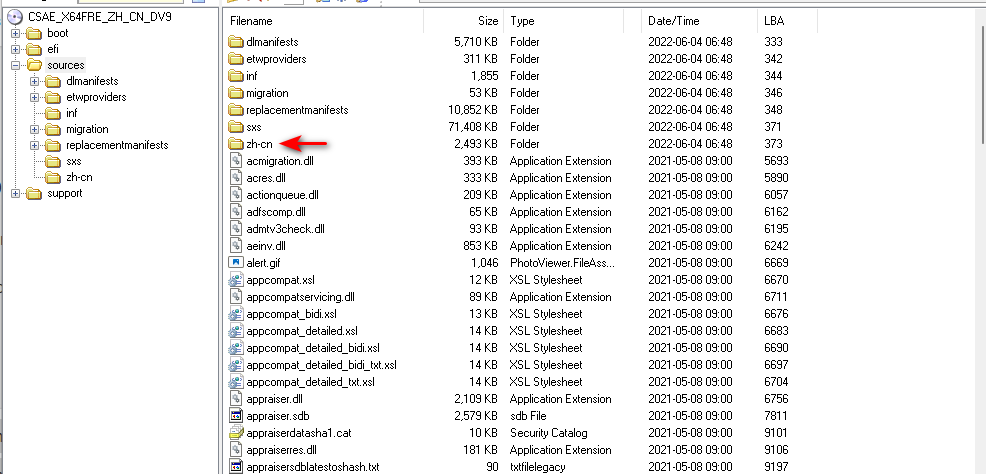Select etwproviders label in the tree

pos(96,97)
